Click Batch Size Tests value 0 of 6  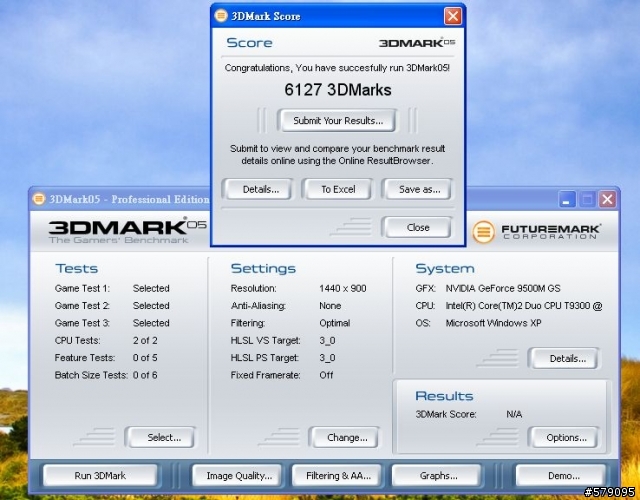(x=145, y=375)
